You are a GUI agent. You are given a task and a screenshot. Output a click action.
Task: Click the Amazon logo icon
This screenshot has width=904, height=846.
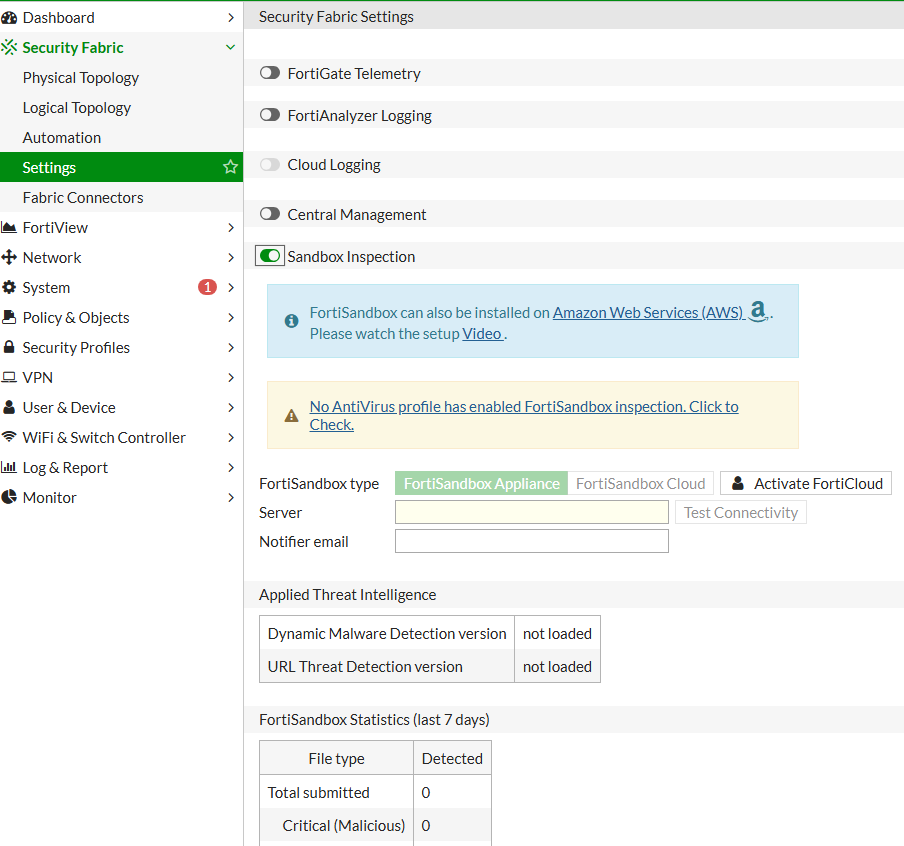click(x=759, y=311)
